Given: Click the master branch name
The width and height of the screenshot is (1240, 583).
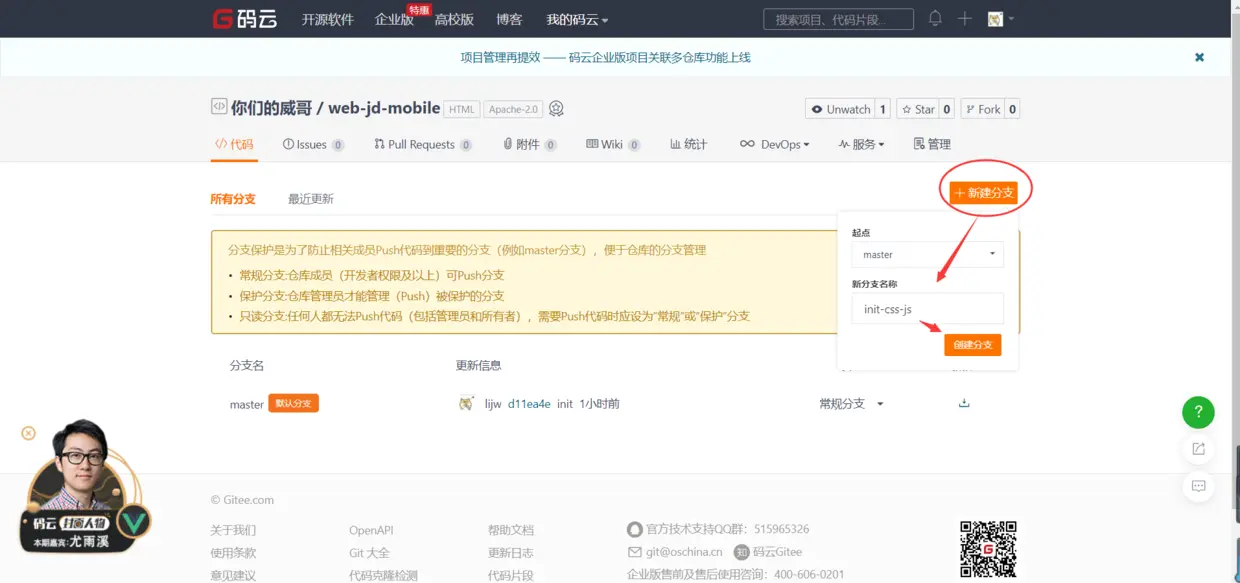Looking at the screenshot, I should [247, 404].
